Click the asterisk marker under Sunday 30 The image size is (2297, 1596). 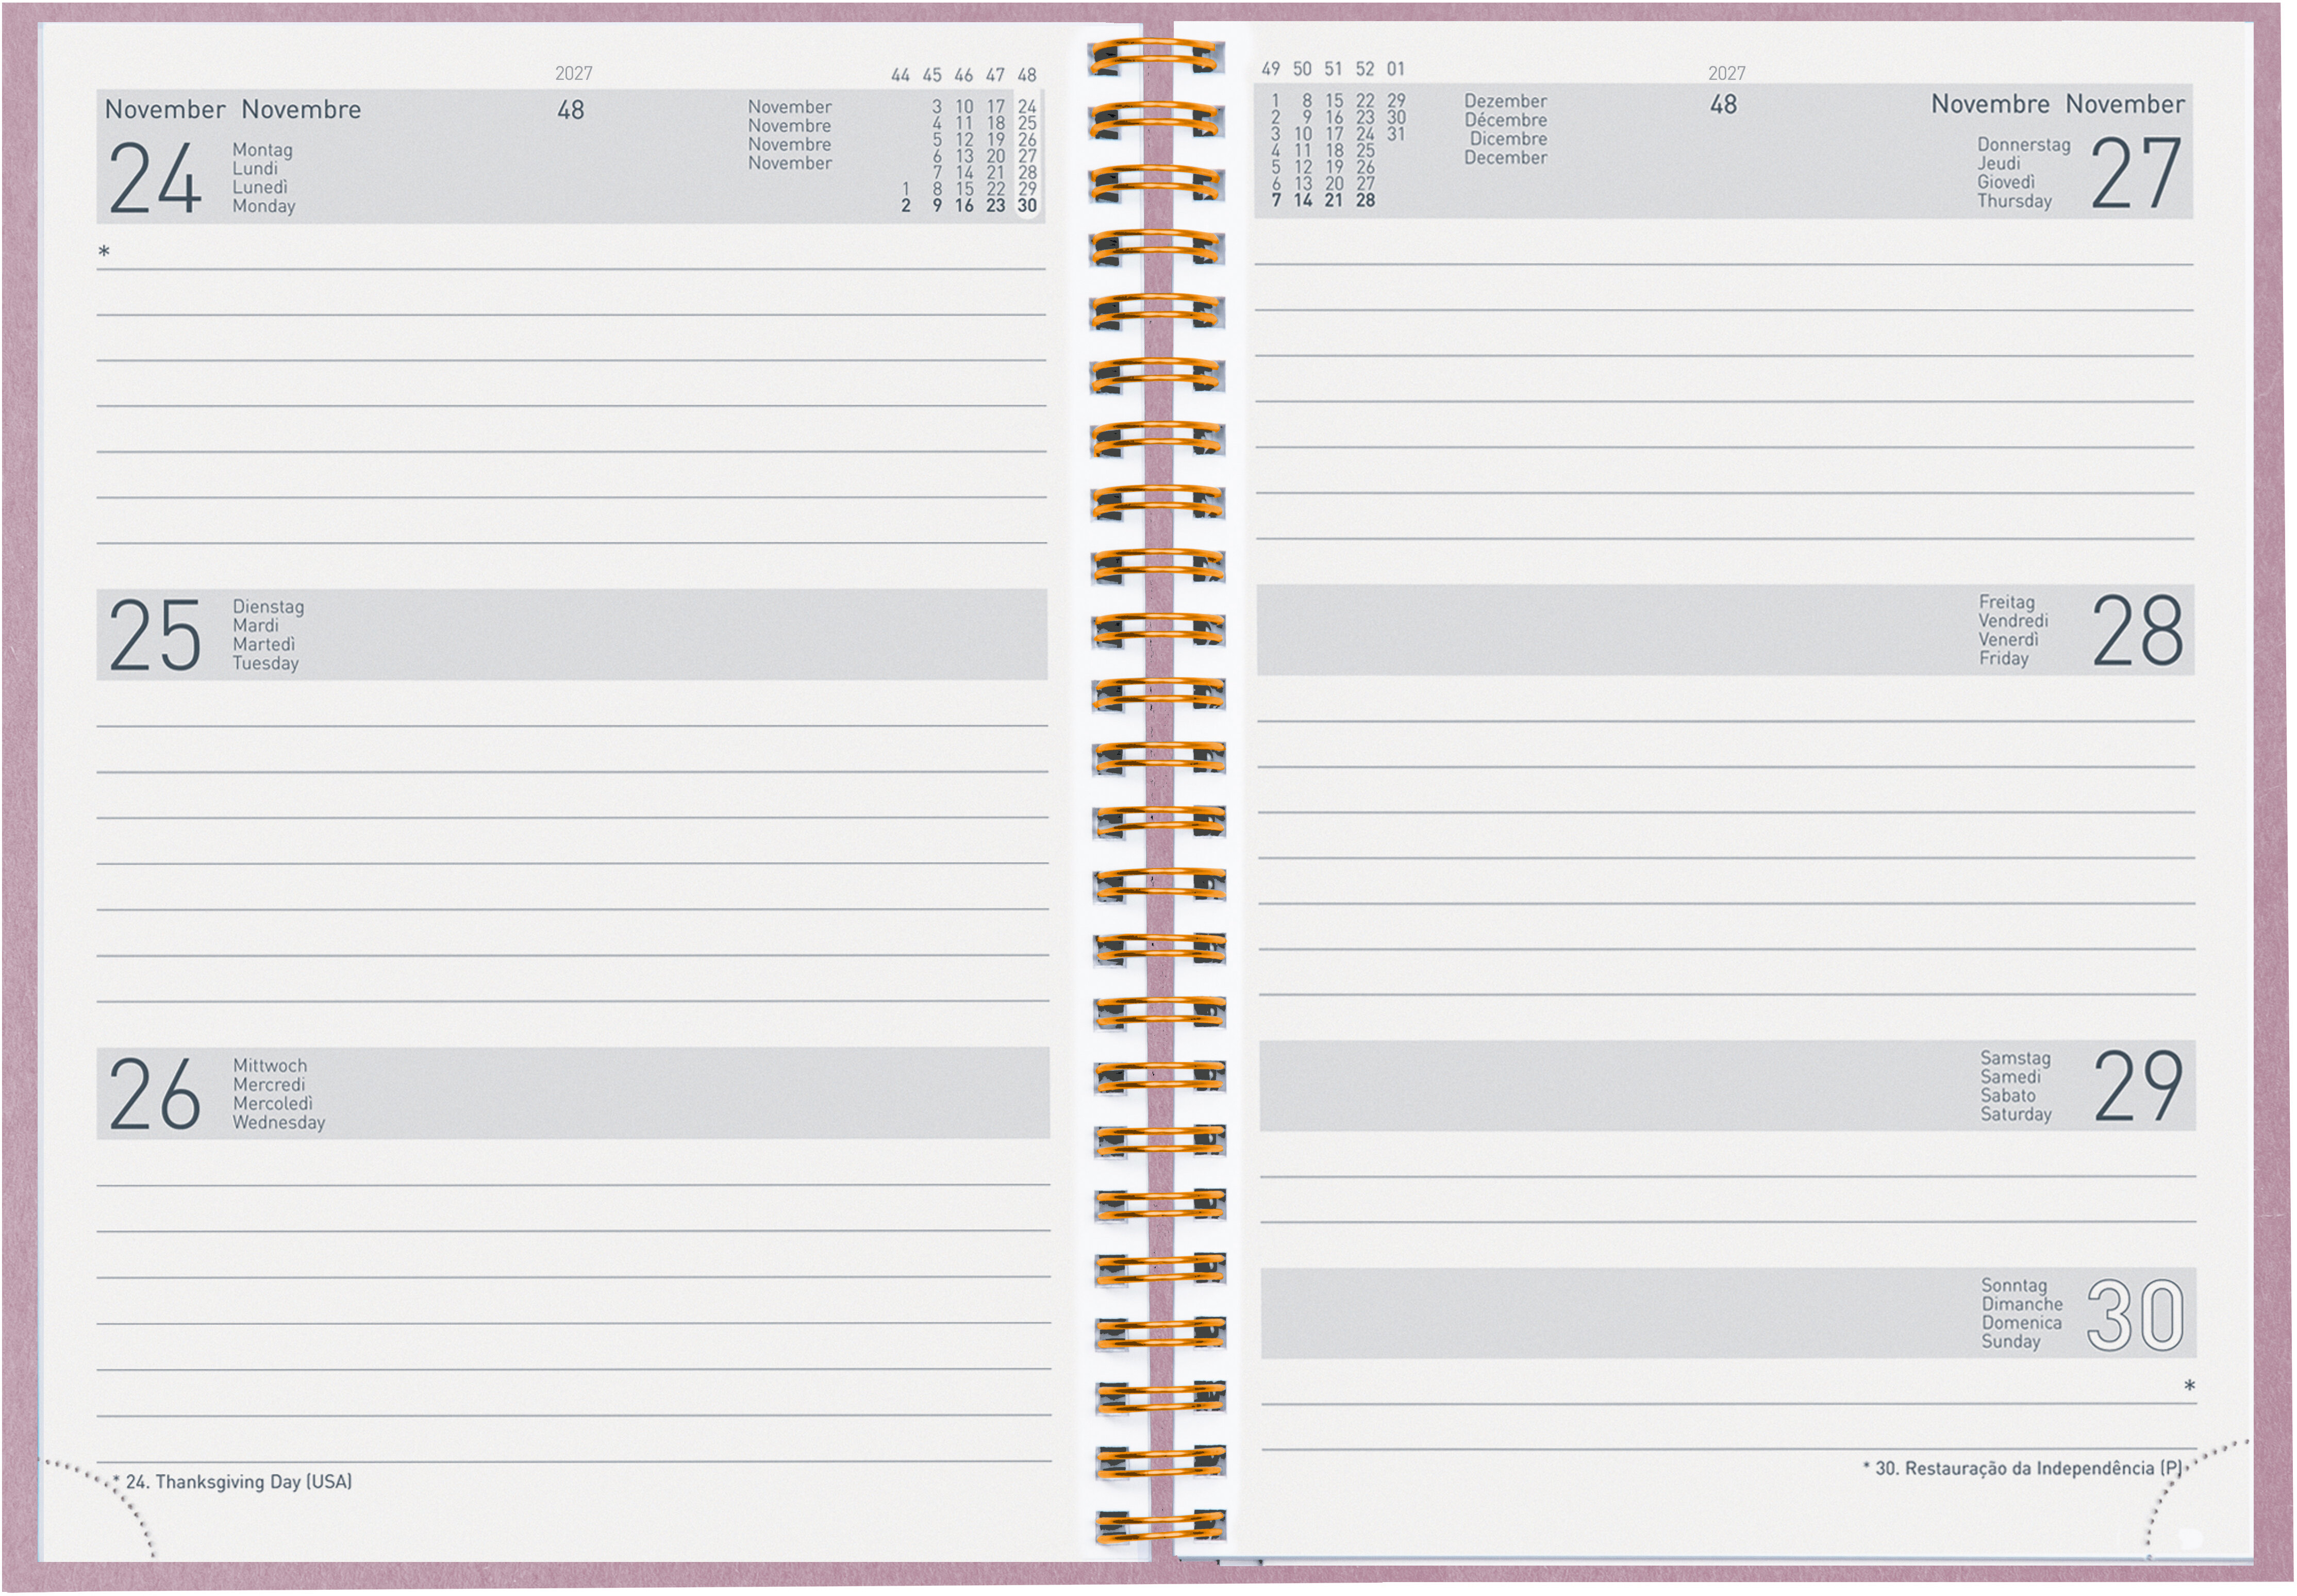point(2189,1386)
